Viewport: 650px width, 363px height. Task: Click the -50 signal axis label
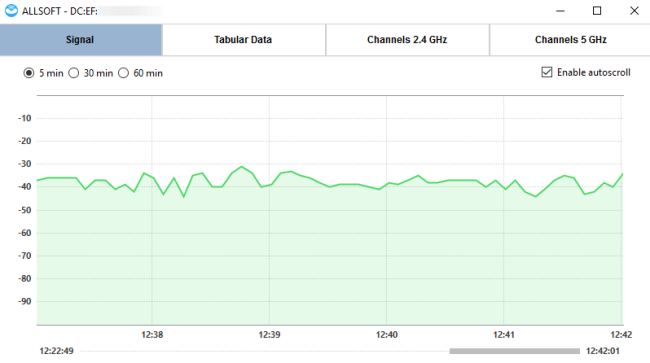pos(25,210)
